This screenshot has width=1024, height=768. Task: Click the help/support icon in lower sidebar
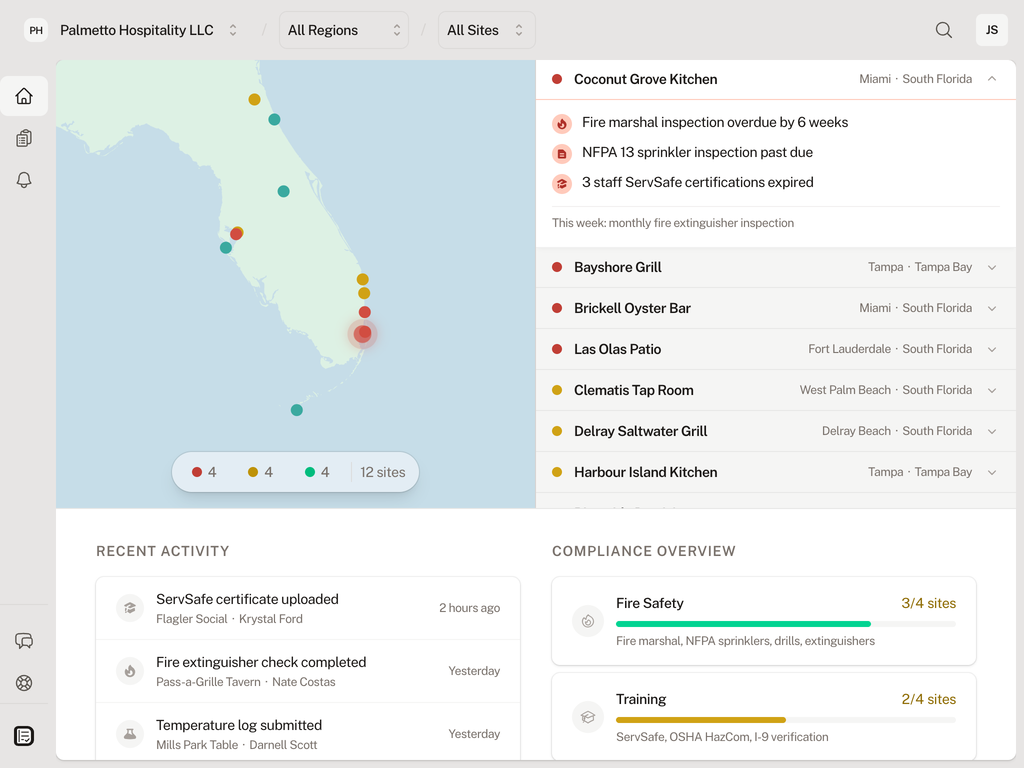click(24, 683)
